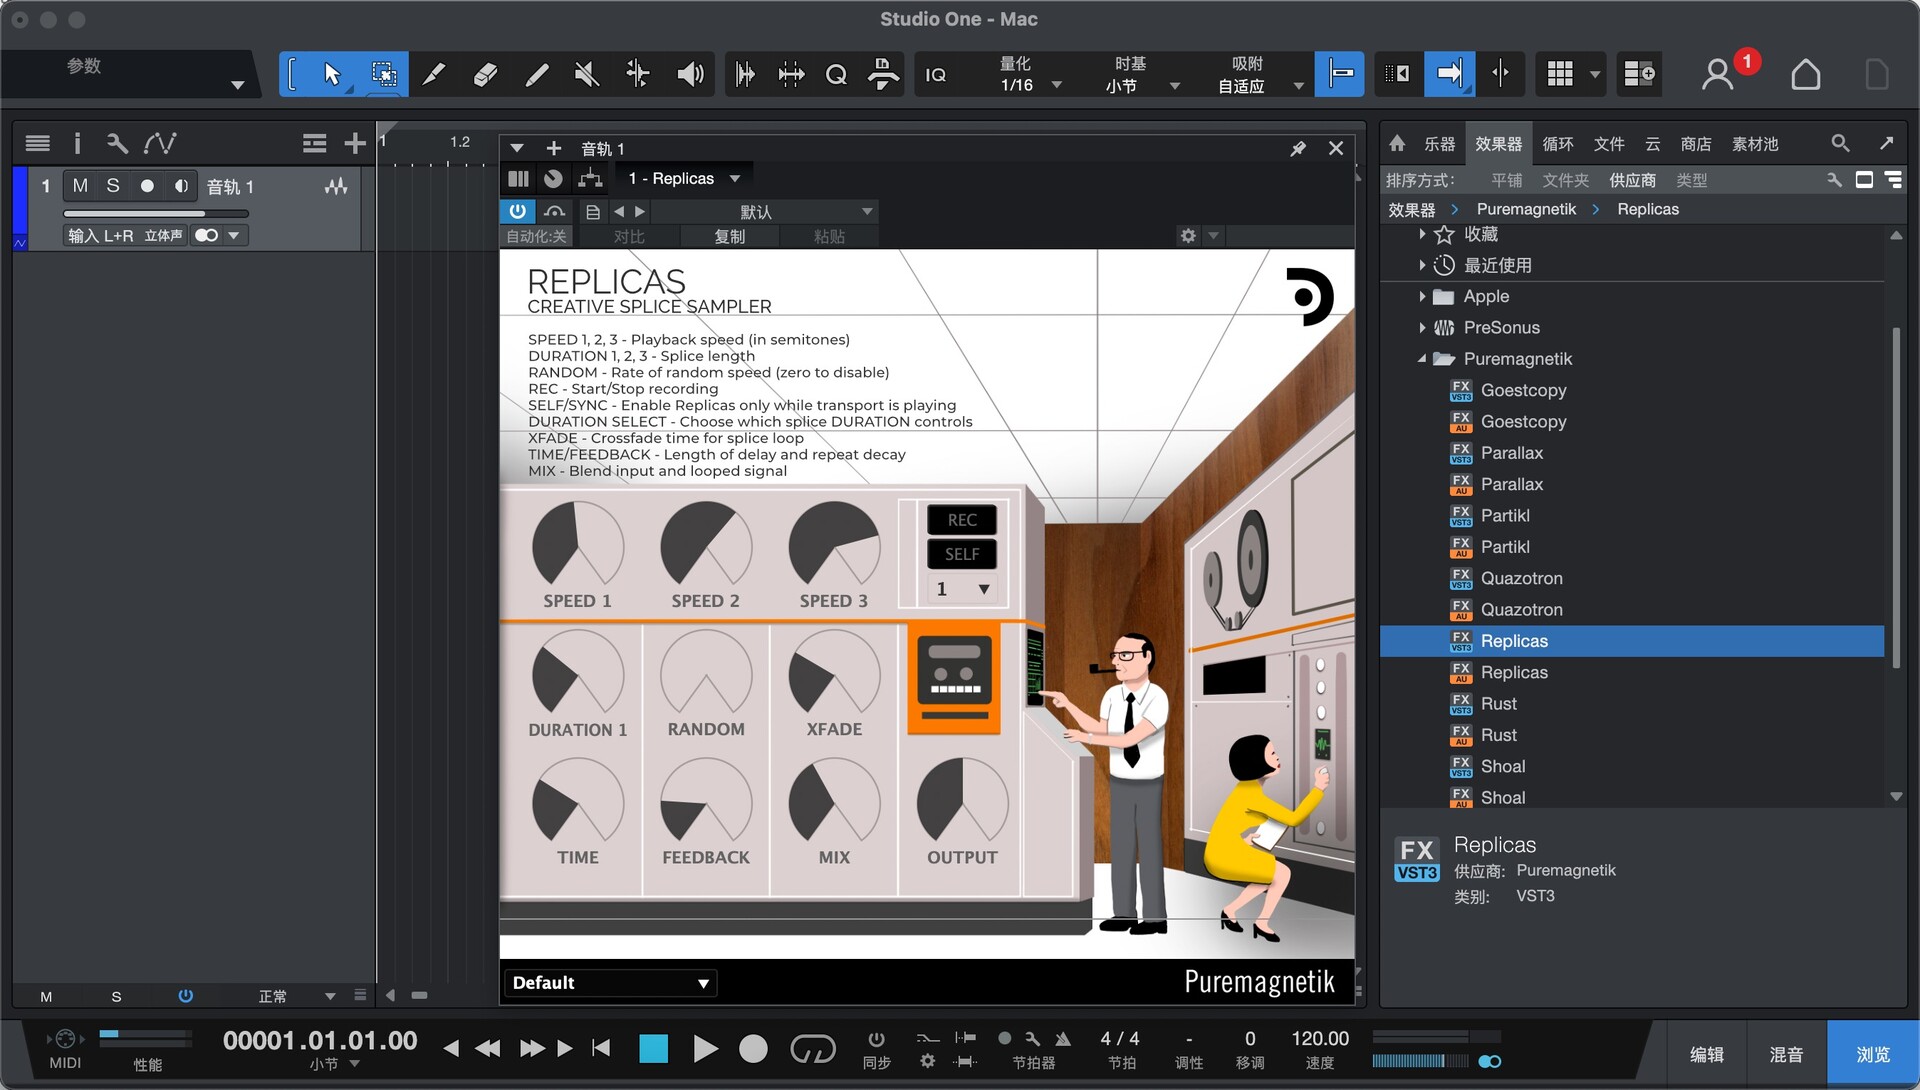This screenshot has width=1920, height=1090.
Task: Switch to 乐器 browser tab
Action: coord(1439,144)
